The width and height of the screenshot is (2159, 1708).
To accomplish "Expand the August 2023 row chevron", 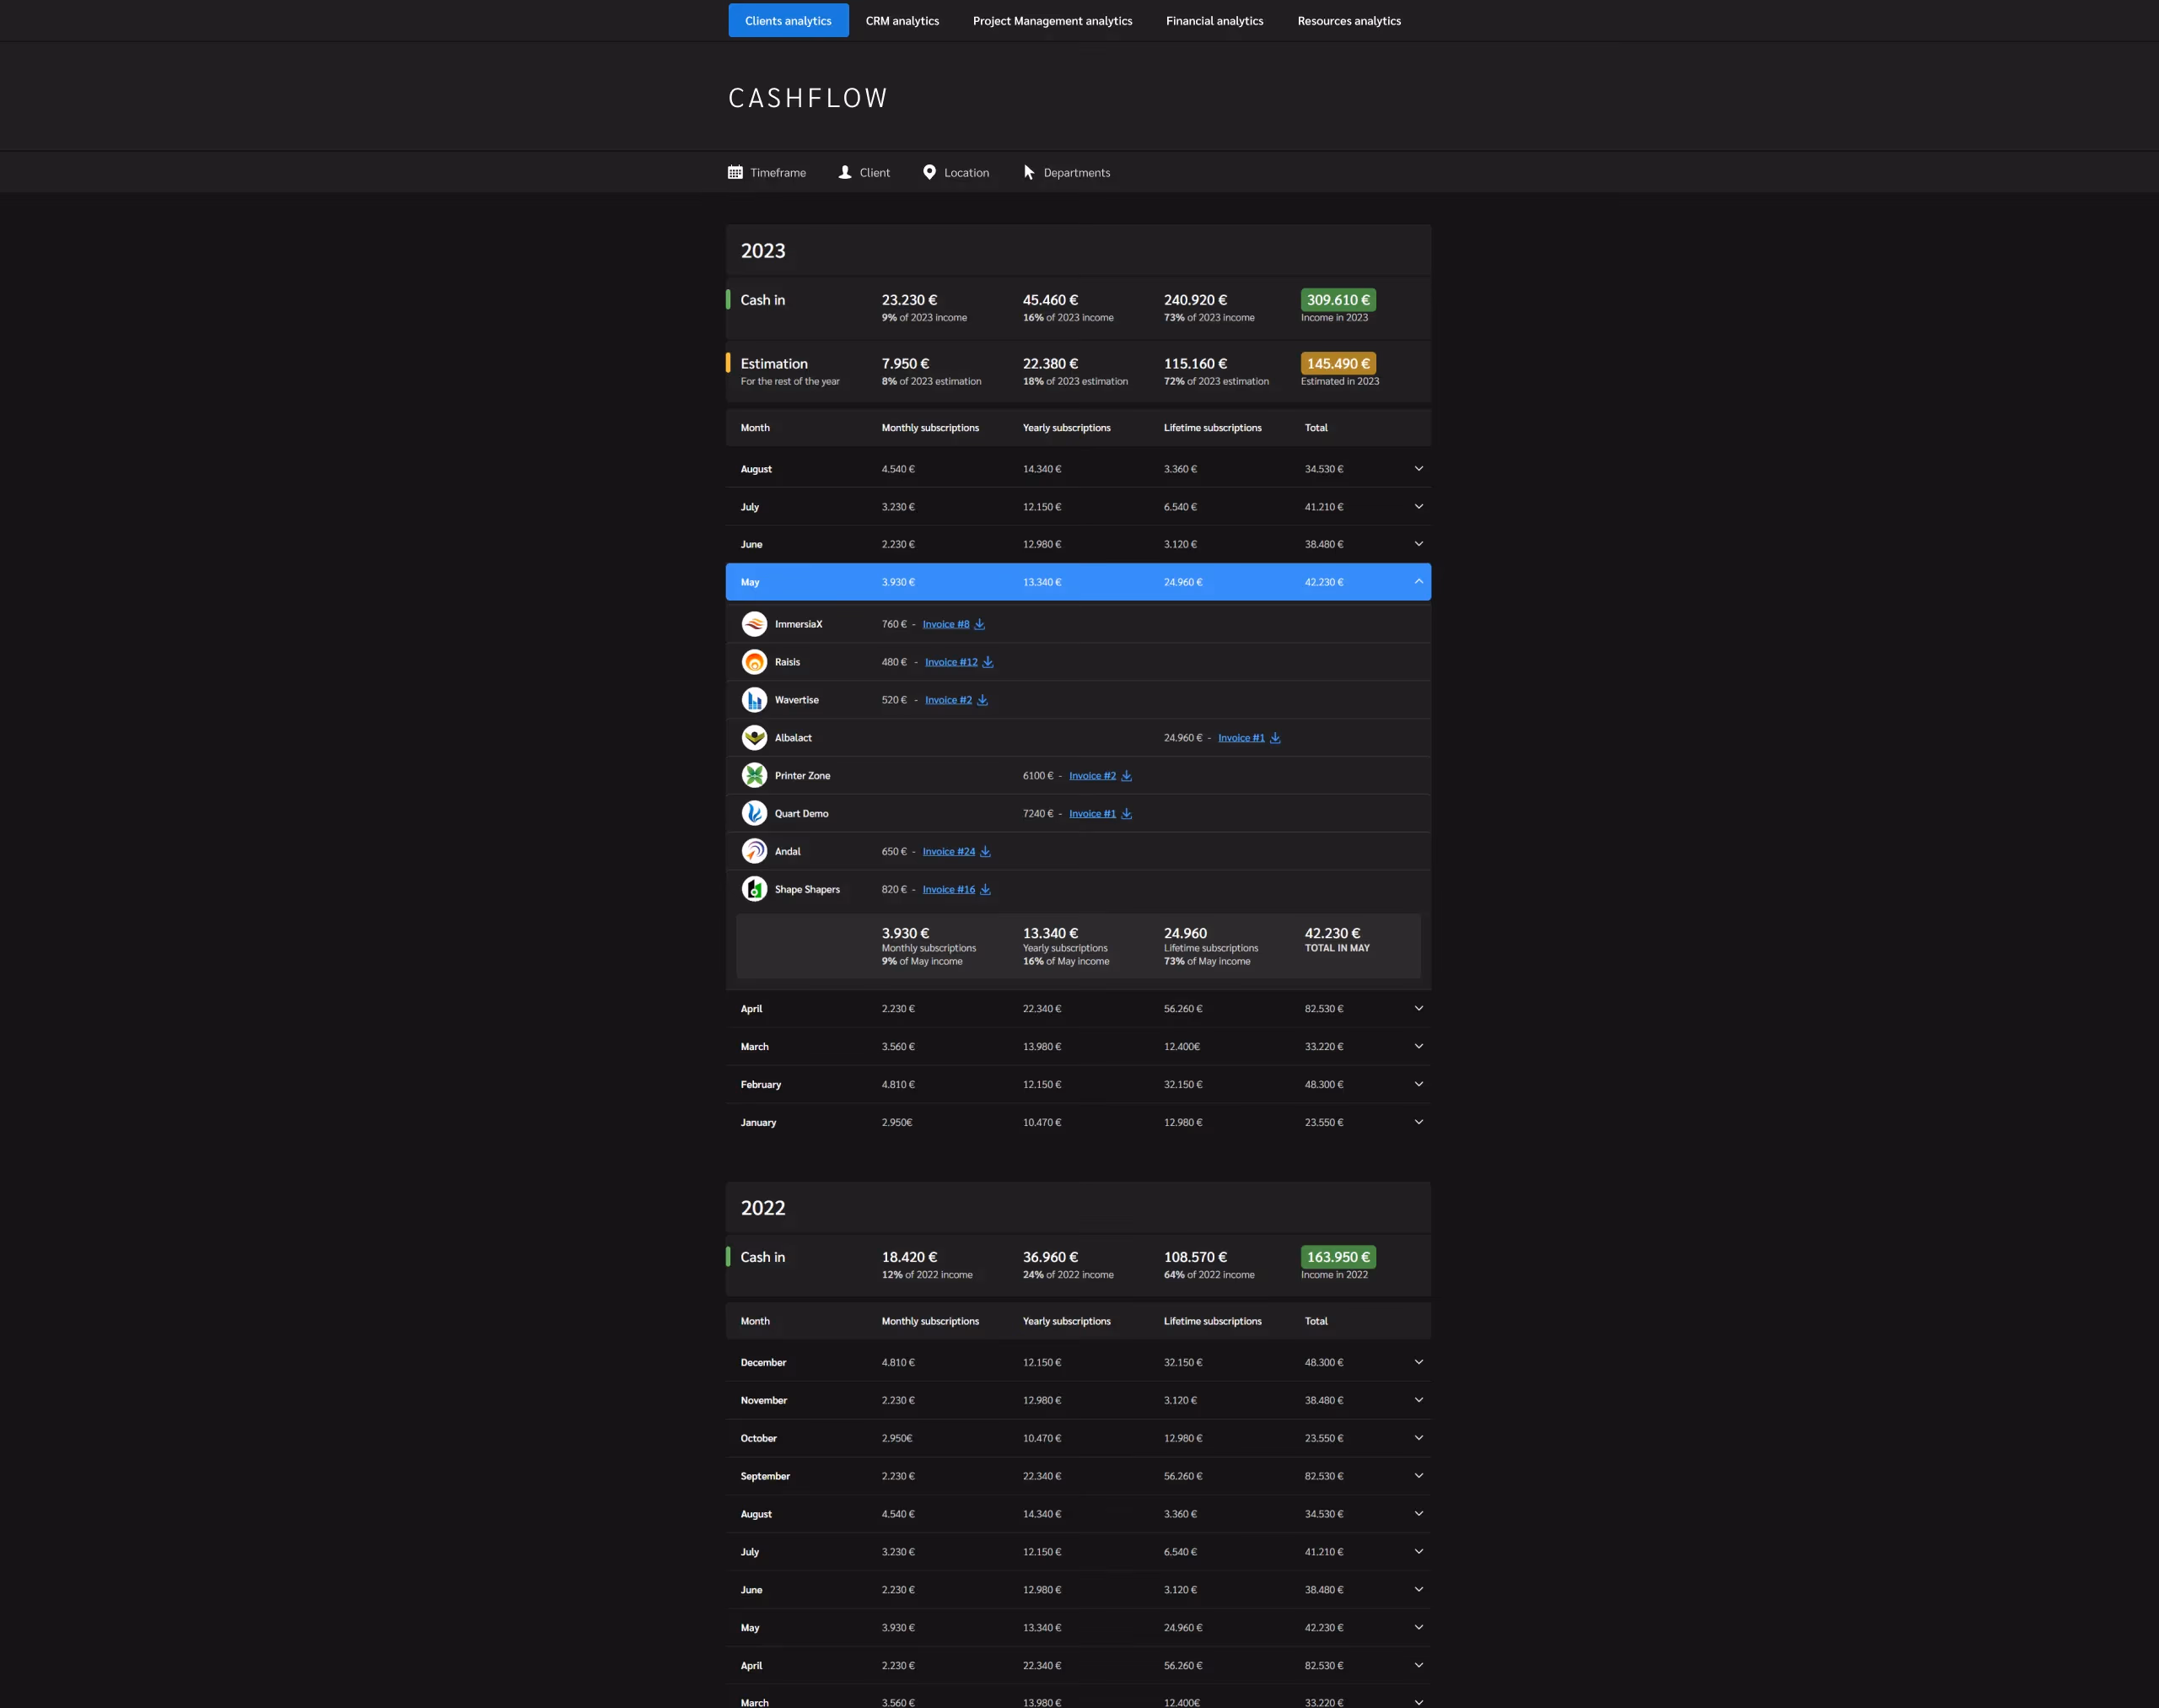I will tap(1418, 468).
